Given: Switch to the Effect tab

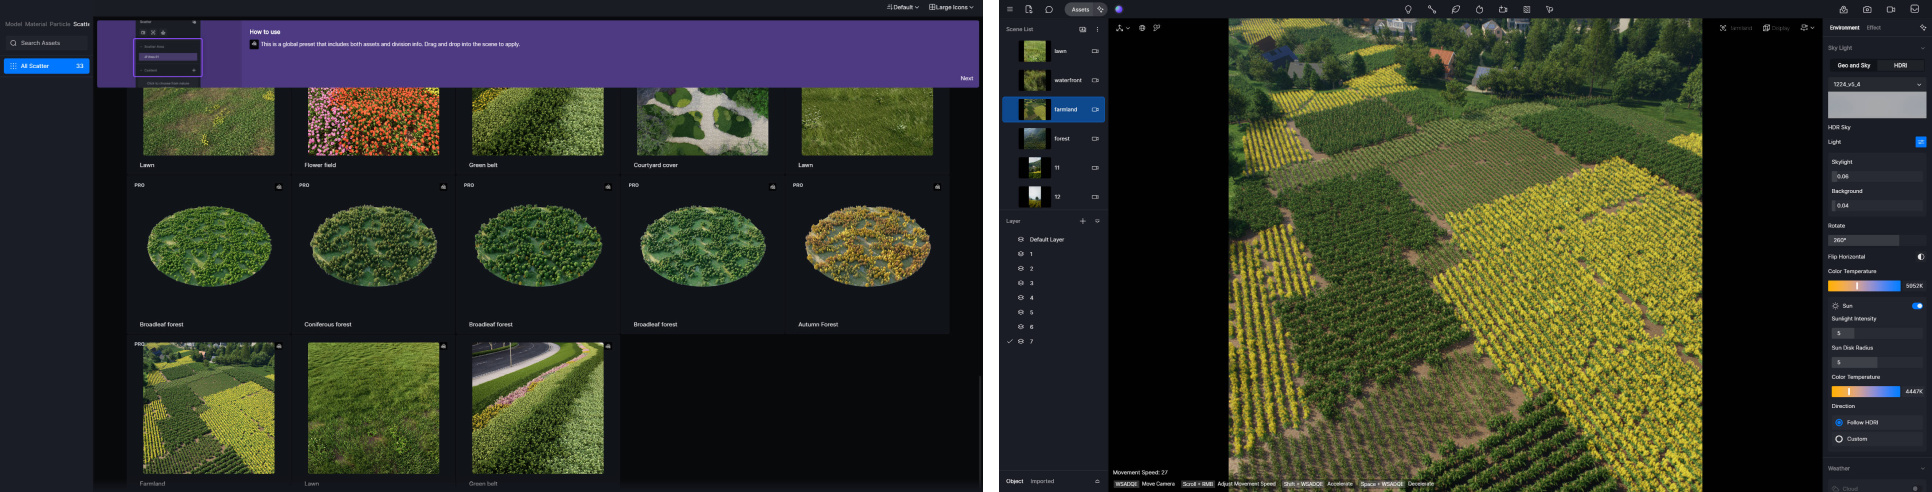Looking at the screenshot, I should point(1873,28).
